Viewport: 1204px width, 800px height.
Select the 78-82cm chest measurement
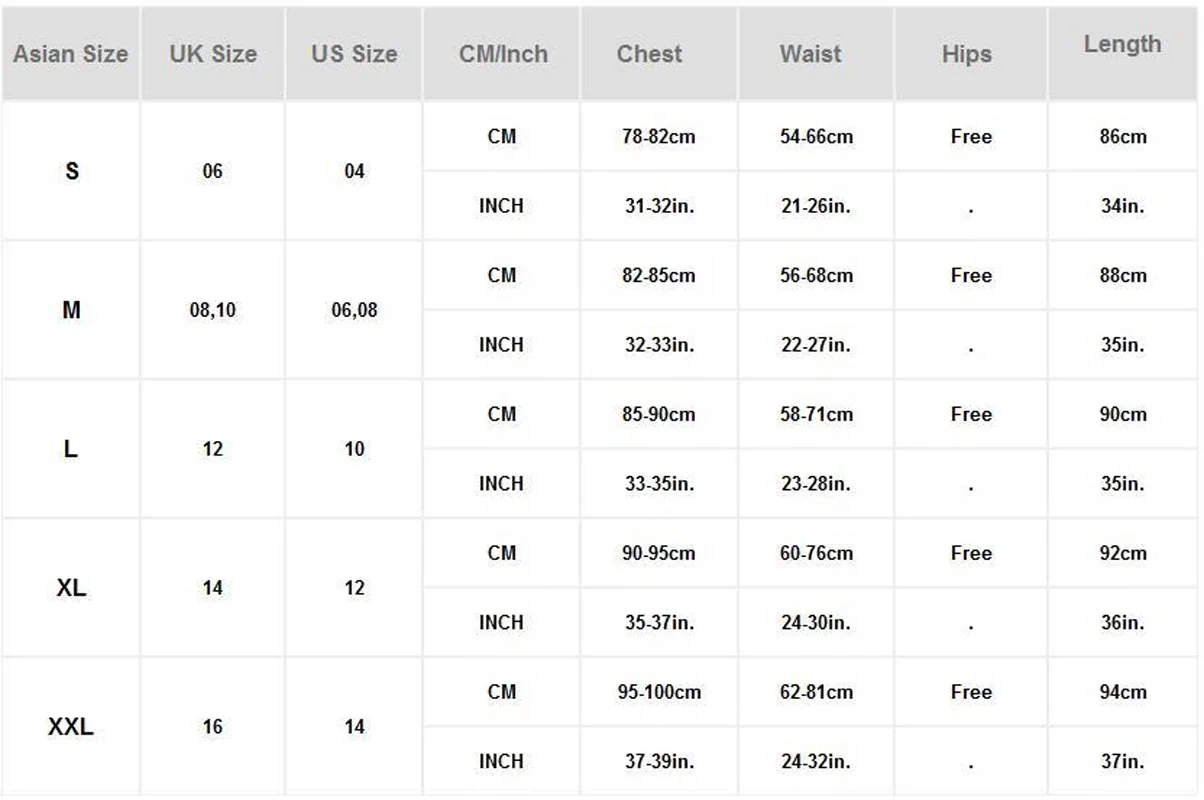pos(659,137)
